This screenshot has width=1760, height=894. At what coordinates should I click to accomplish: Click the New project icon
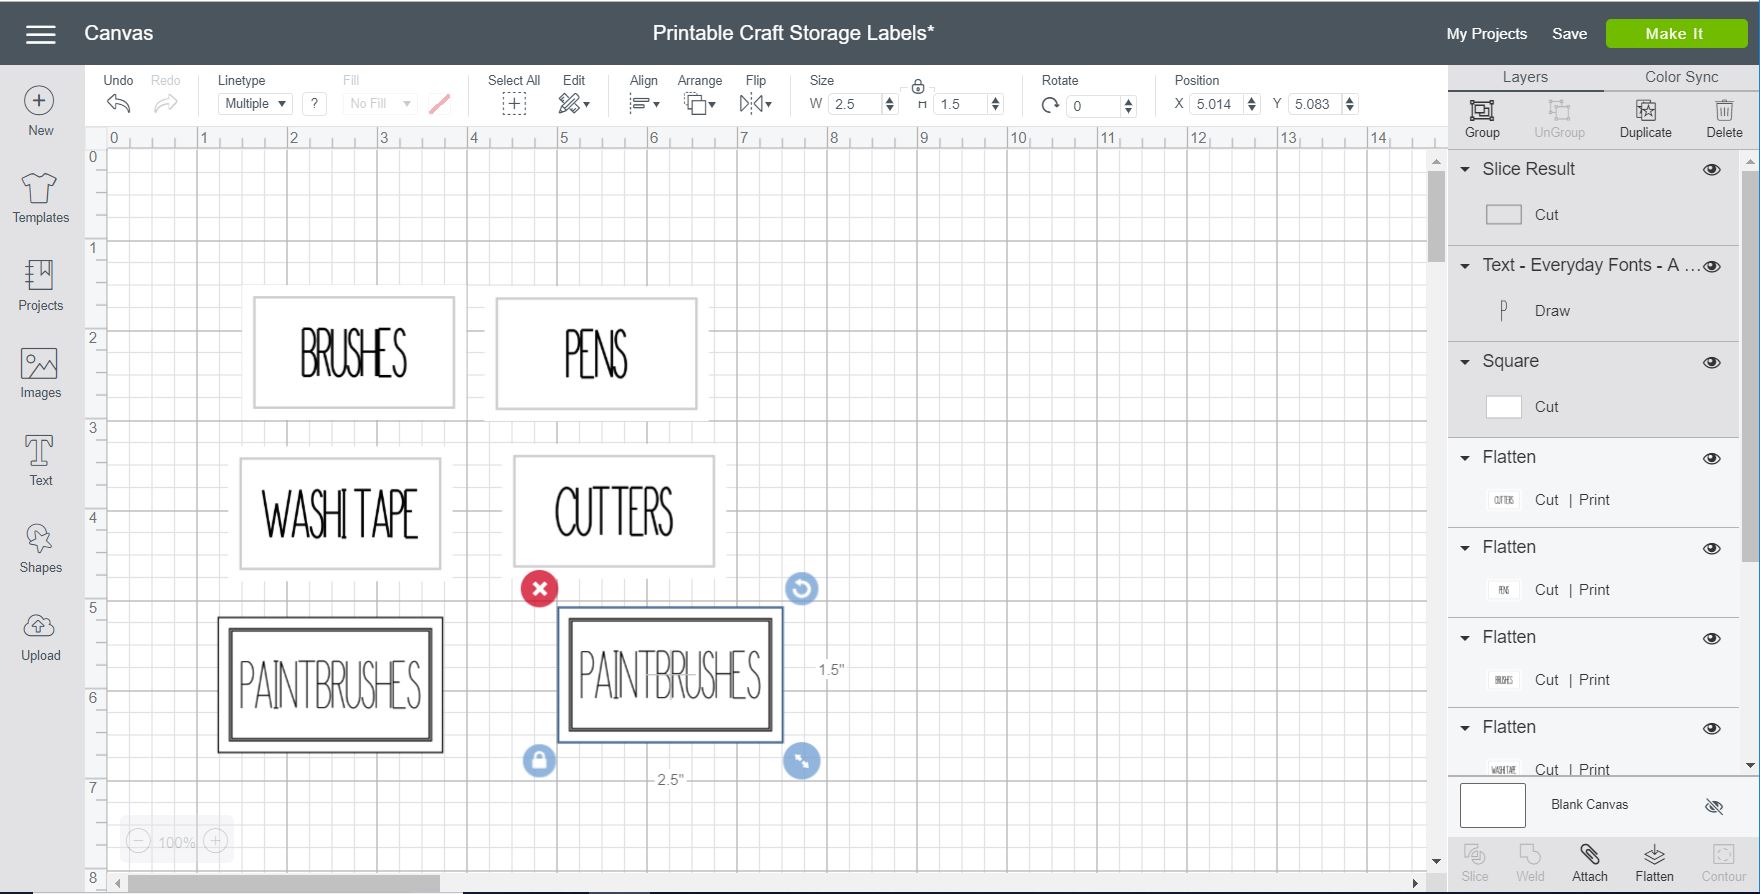tap(39, 100)
